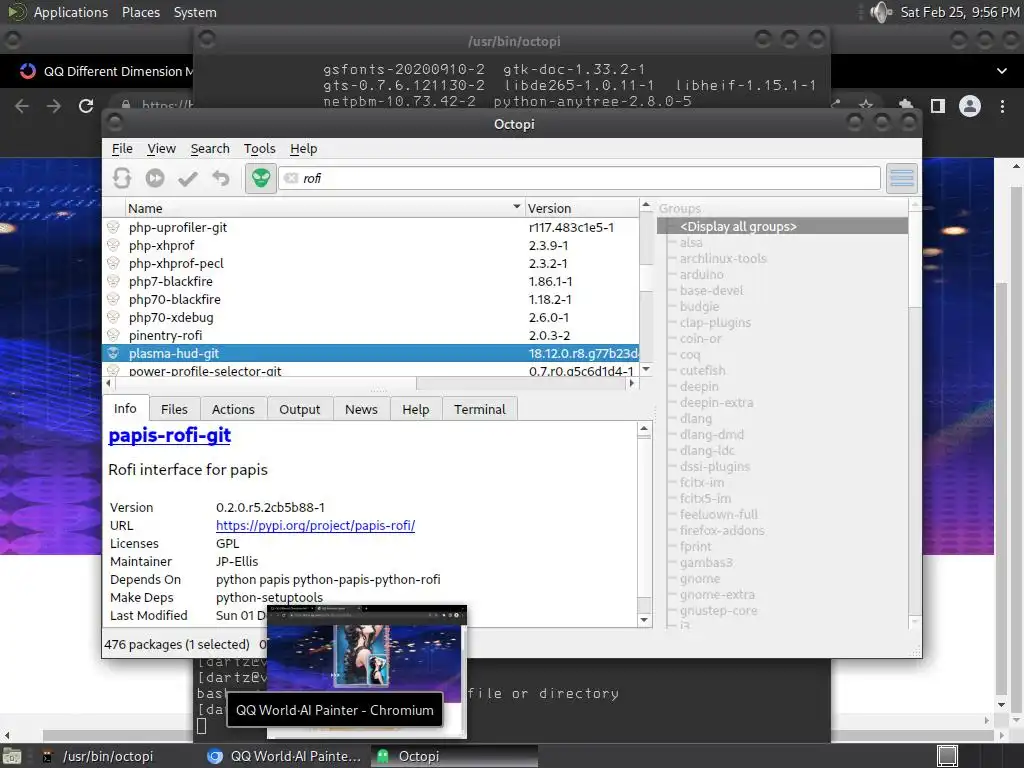1024x768 pixels.
Task: Click the package icon for pinentry-rofi
Action: [x=114, y=335]
